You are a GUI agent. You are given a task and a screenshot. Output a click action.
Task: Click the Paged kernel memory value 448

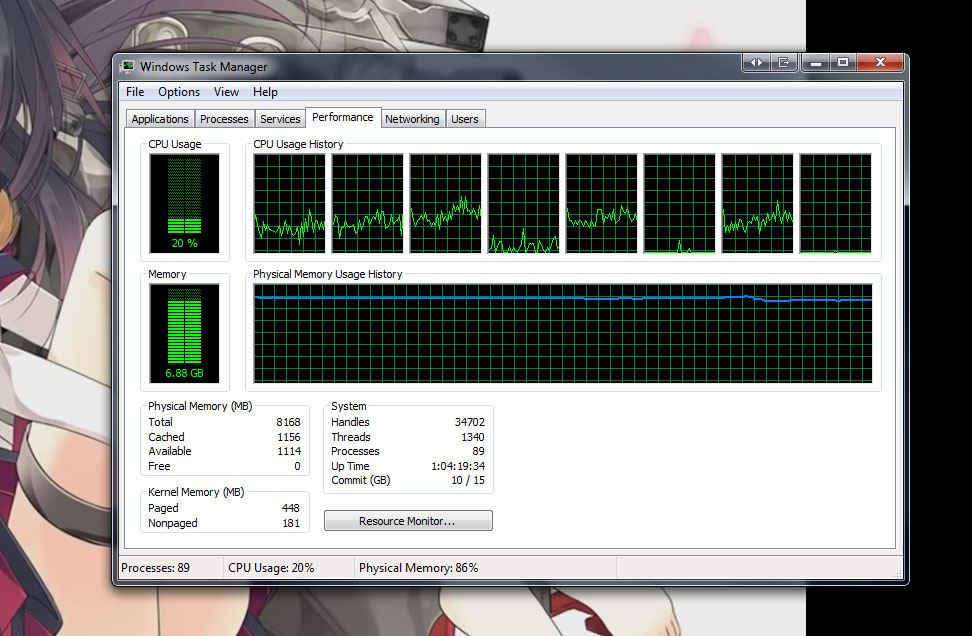pos(291,508)
